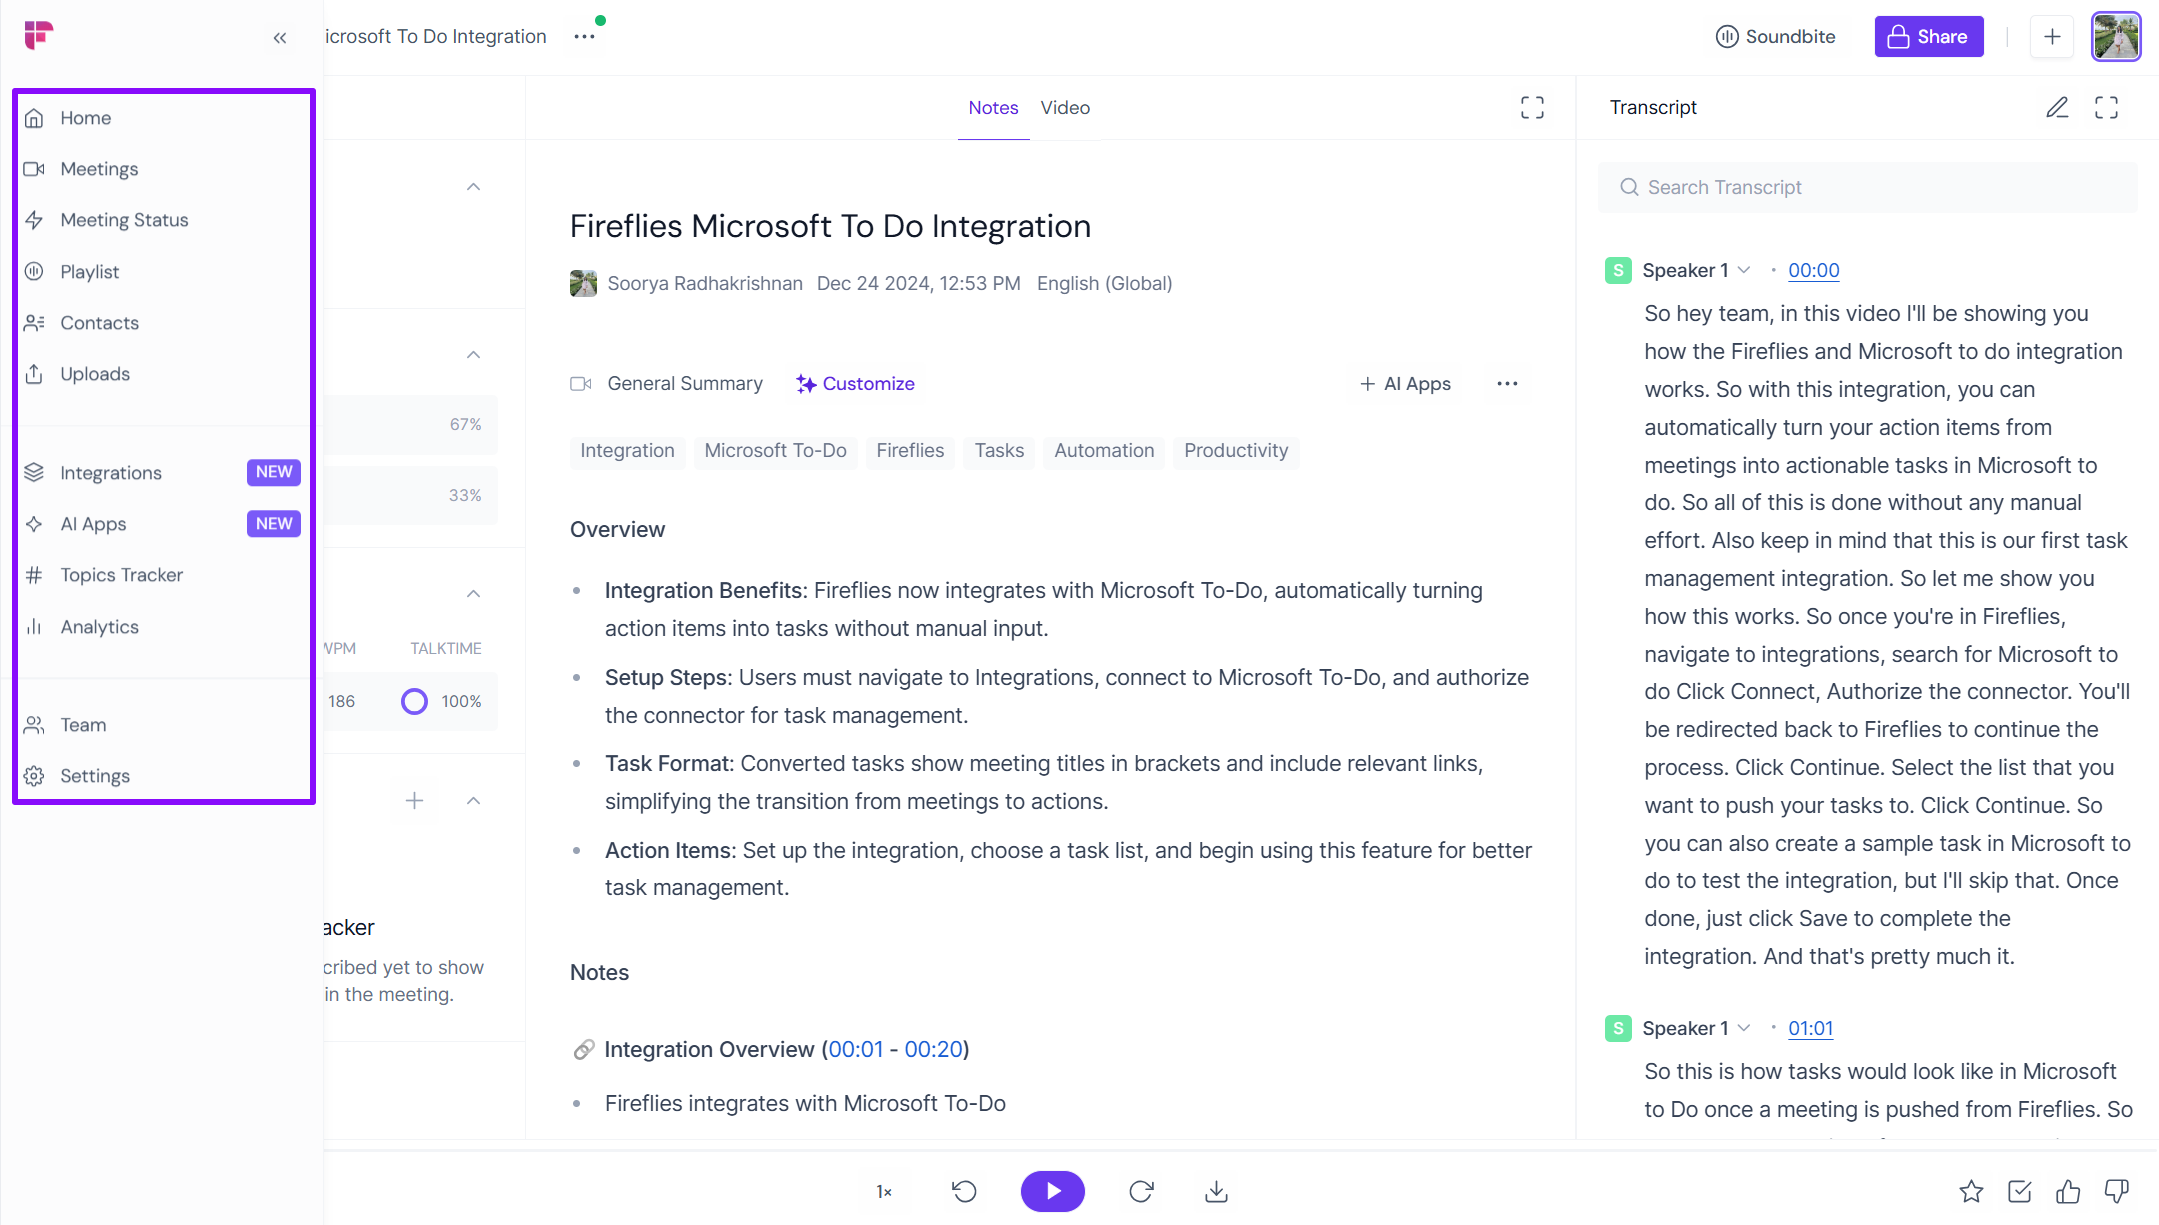Click the 00:01 timestamp link in notes
This screenshot has height=1225, width=2159.
coord(855,1050)
